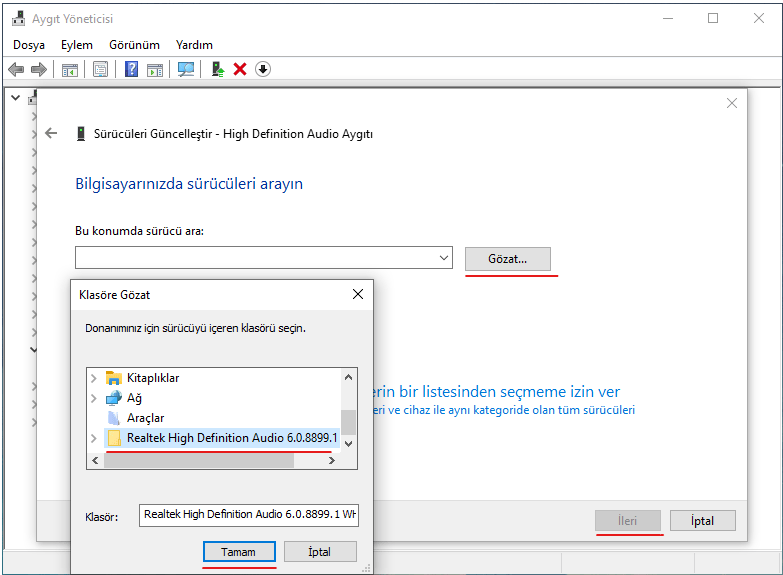Open the Eylem menu
The height and width of the screenshot is (575, 783).
click(77, 45)
